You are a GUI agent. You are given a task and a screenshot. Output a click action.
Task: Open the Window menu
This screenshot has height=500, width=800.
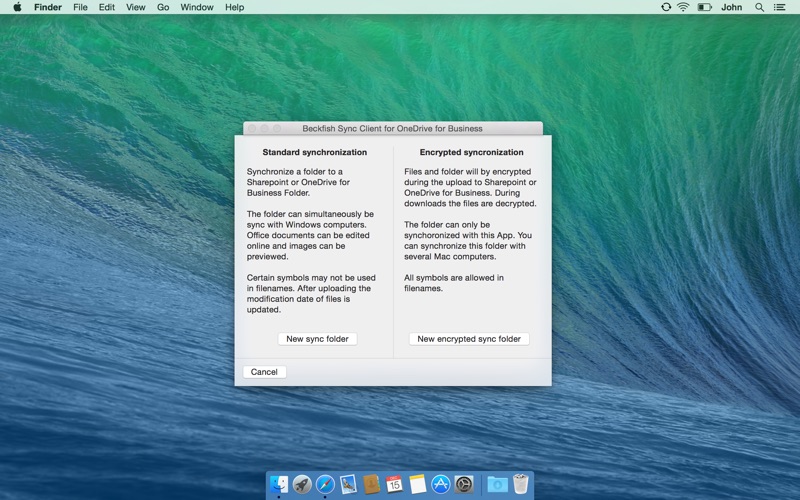(196, 7)
